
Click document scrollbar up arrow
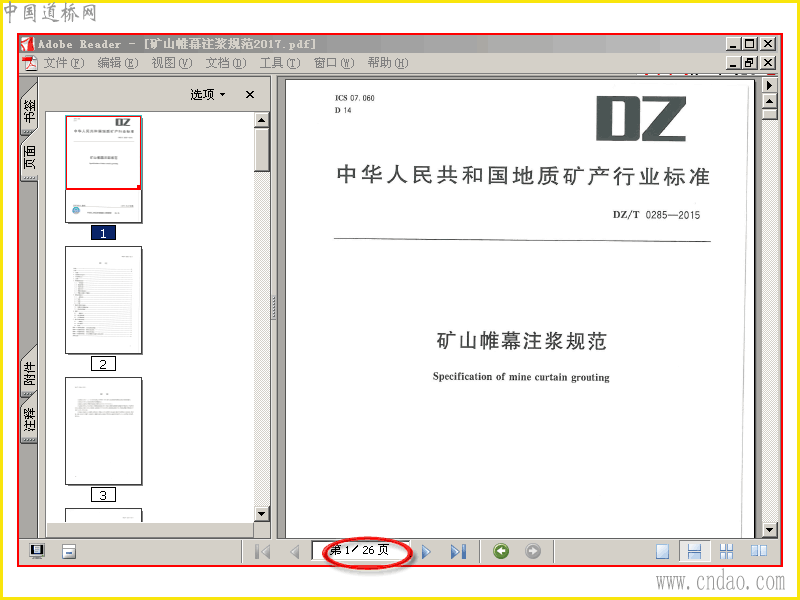pyautogui.click(x=769, y=101)
